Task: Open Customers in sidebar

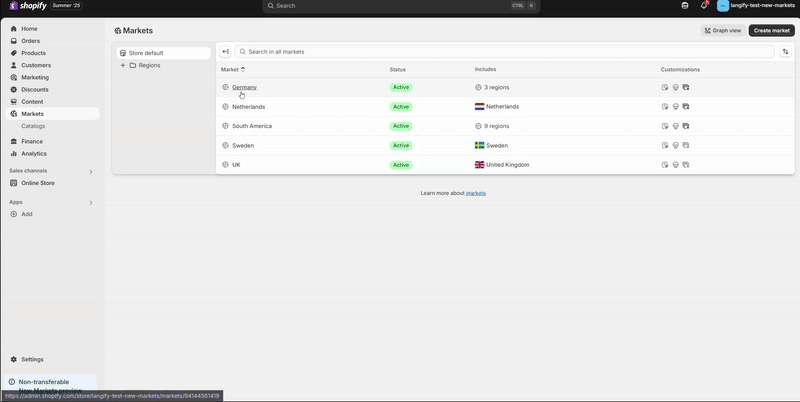Action: pos(36,65)
